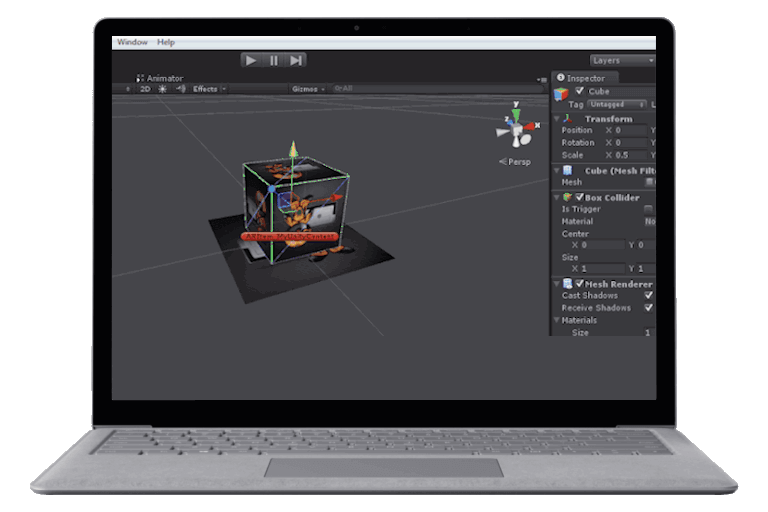Collapse the Materials foldout
The height and width of the screenshot is (512, 768).
pyautogui.click(x=556, y=320)
